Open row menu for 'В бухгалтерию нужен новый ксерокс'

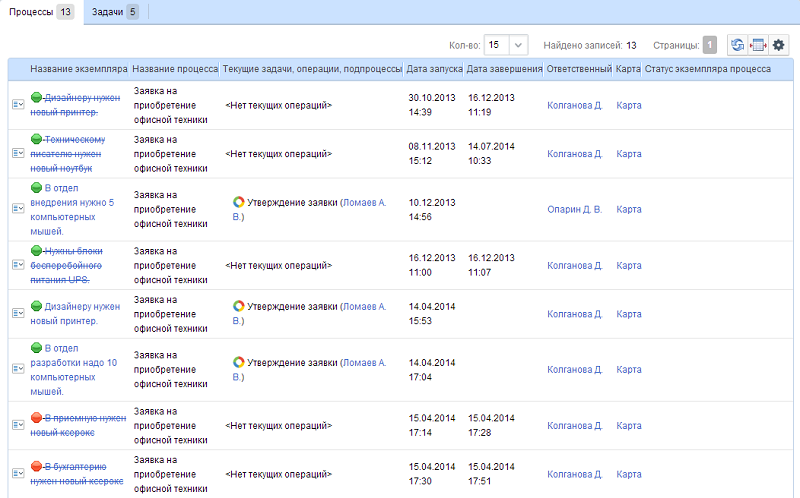pyautogui.click(x=18, y=474)
